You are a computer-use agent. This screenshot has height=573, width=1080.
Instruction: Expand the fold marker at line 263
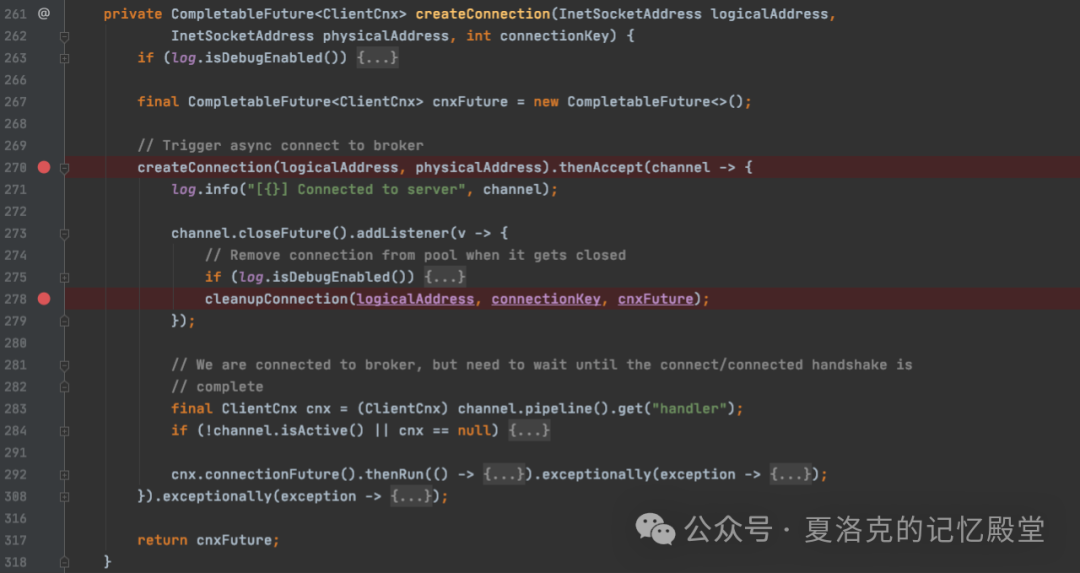(x=64, y=59)
